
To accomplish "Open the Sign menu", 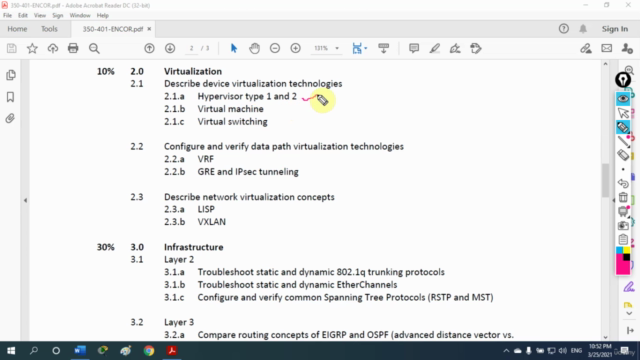I will (58, 16).
